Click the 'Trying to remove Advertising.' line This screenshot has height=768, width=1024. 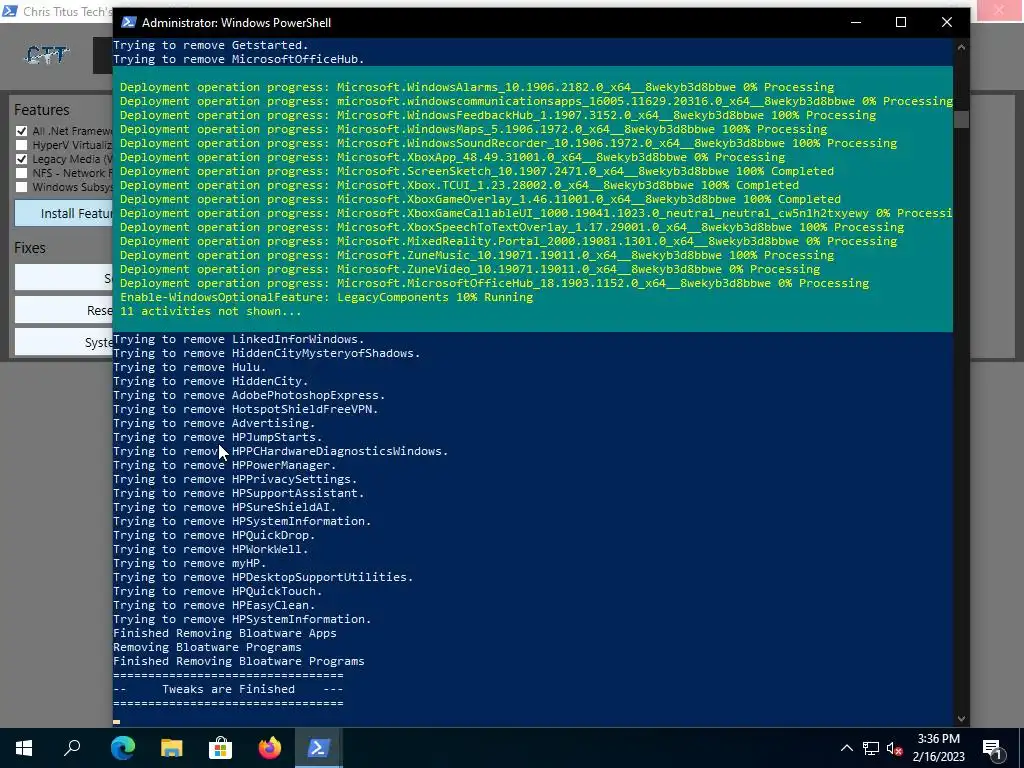[x=214, y=423]
